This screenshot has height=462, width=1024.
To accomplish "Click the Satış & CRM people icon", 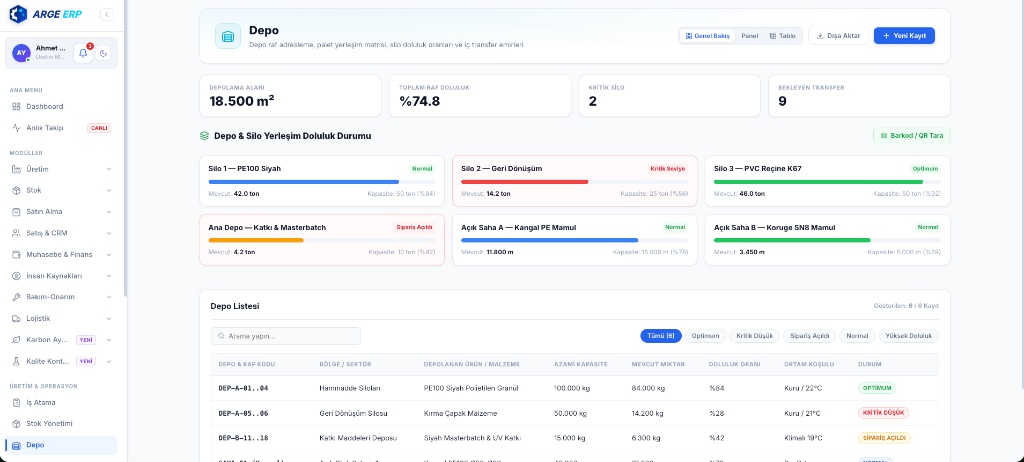I will click(16, 233).
